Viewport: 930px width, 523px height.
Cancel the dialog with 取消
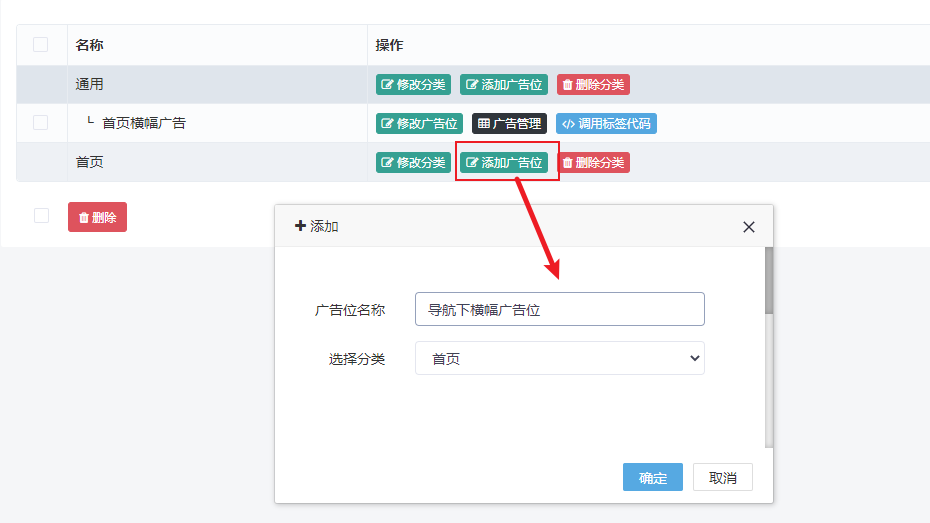point(722,477)
